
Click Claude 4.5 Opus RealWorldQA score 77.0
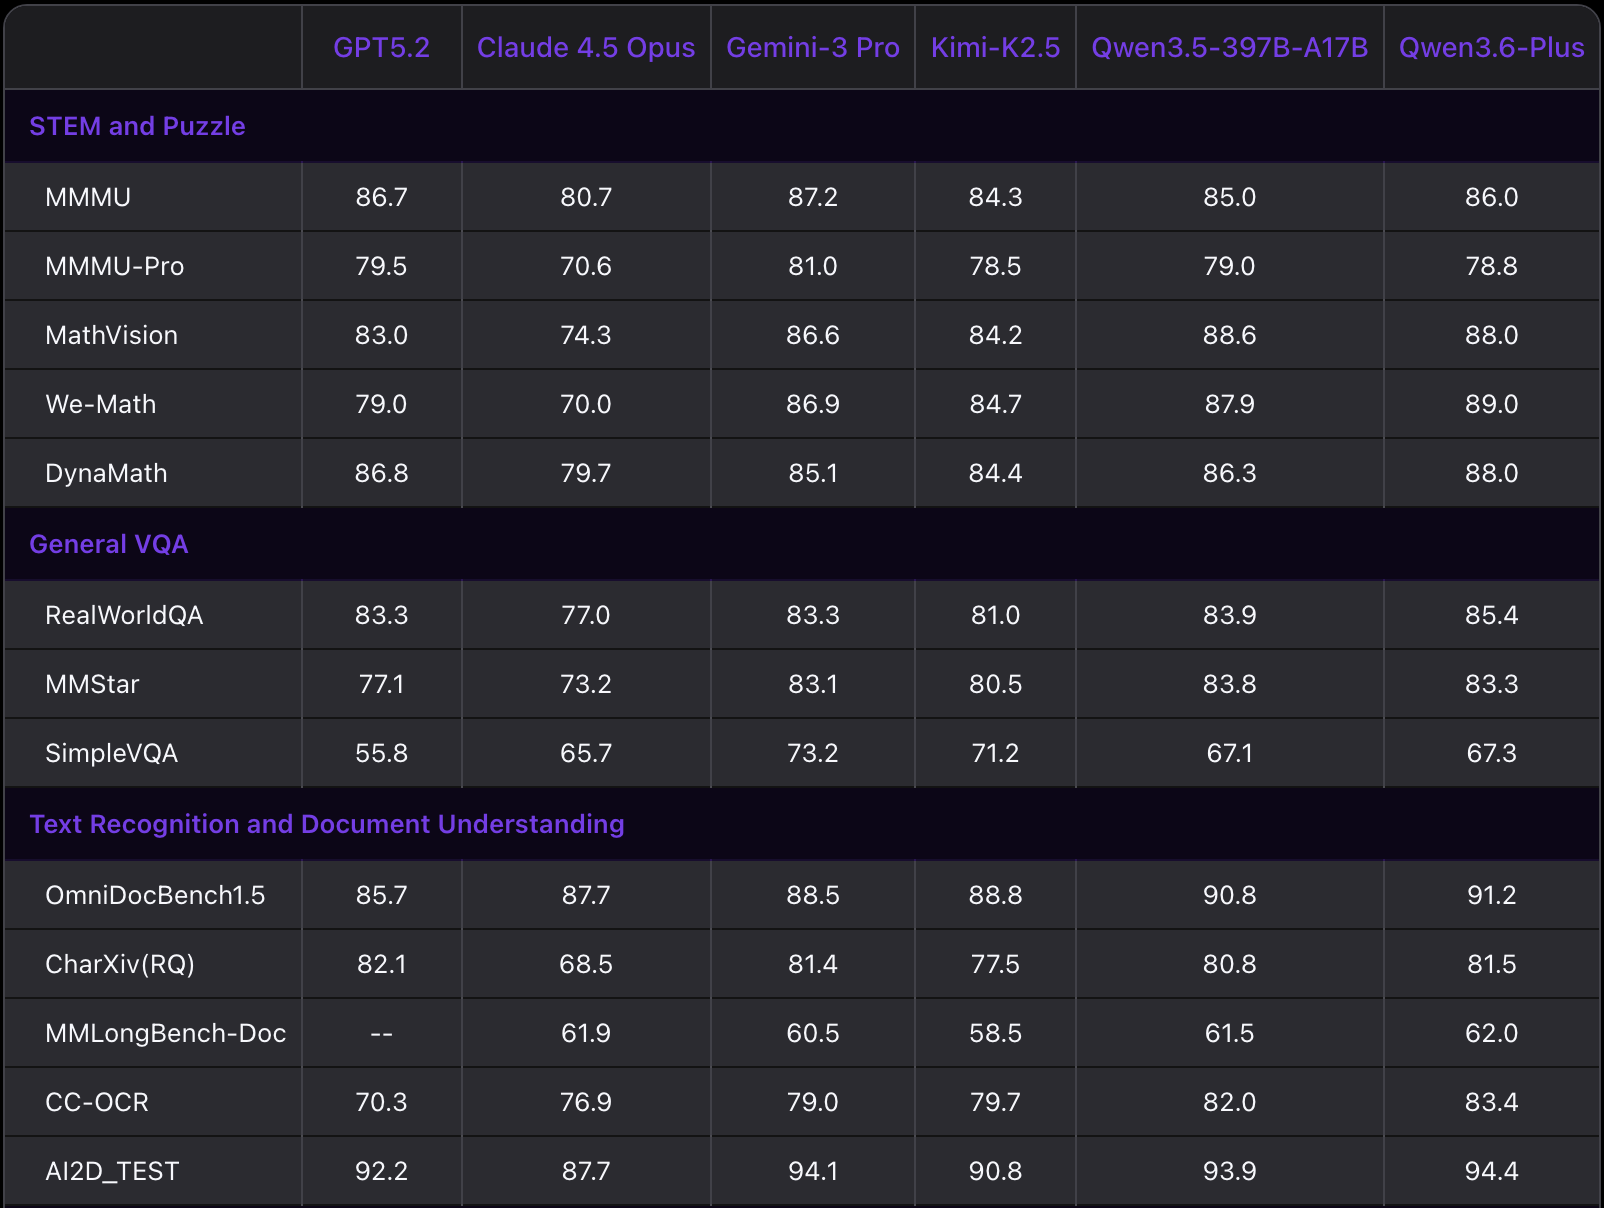click(x=586, y=615)
